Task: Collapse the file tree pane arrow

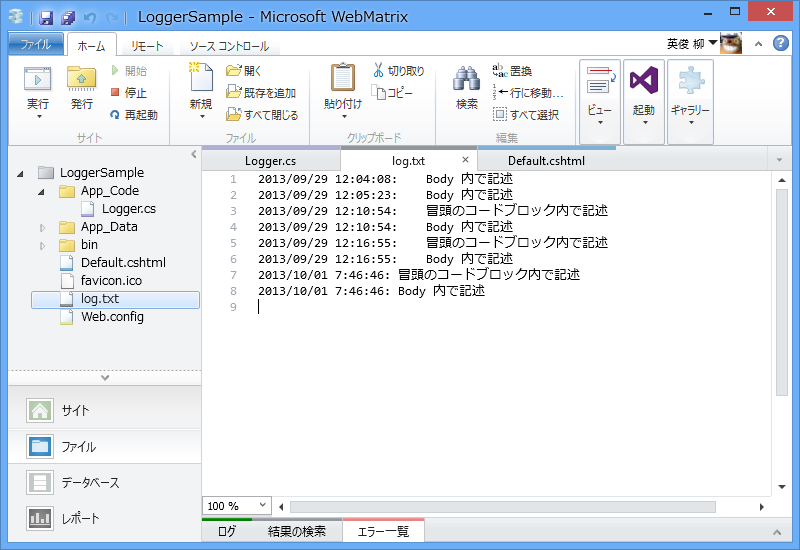Action: pyautogui.click(x=193, y=154)
